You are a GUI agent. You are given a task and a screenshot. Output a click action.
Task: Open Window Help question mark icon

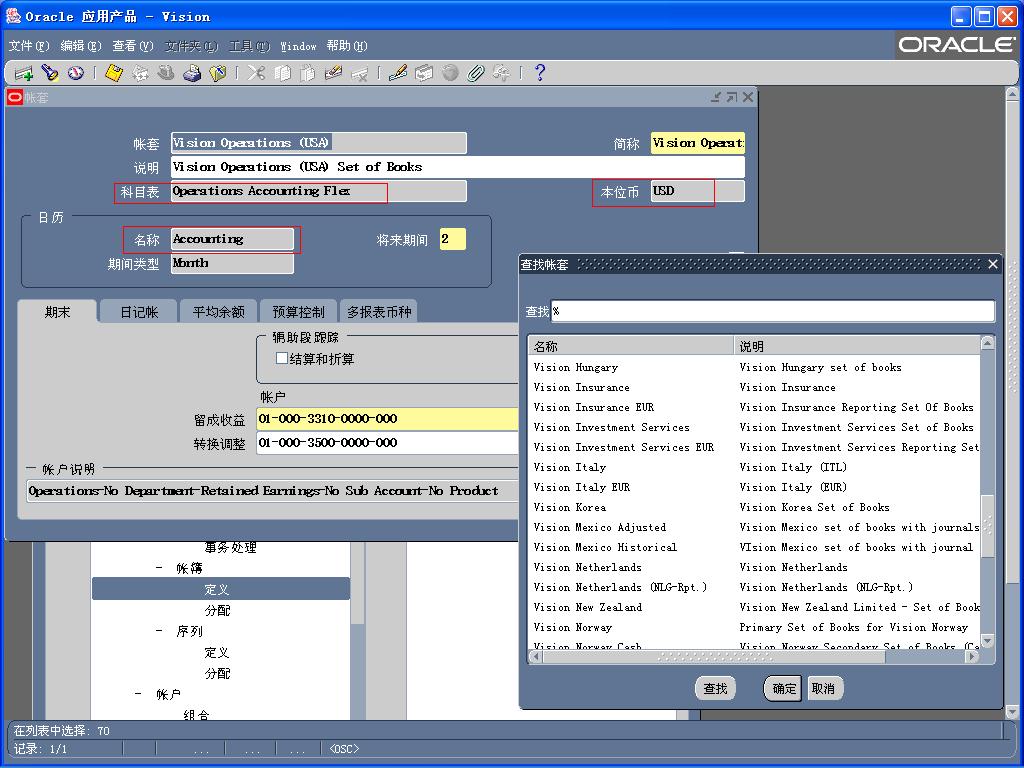point(539,73)
